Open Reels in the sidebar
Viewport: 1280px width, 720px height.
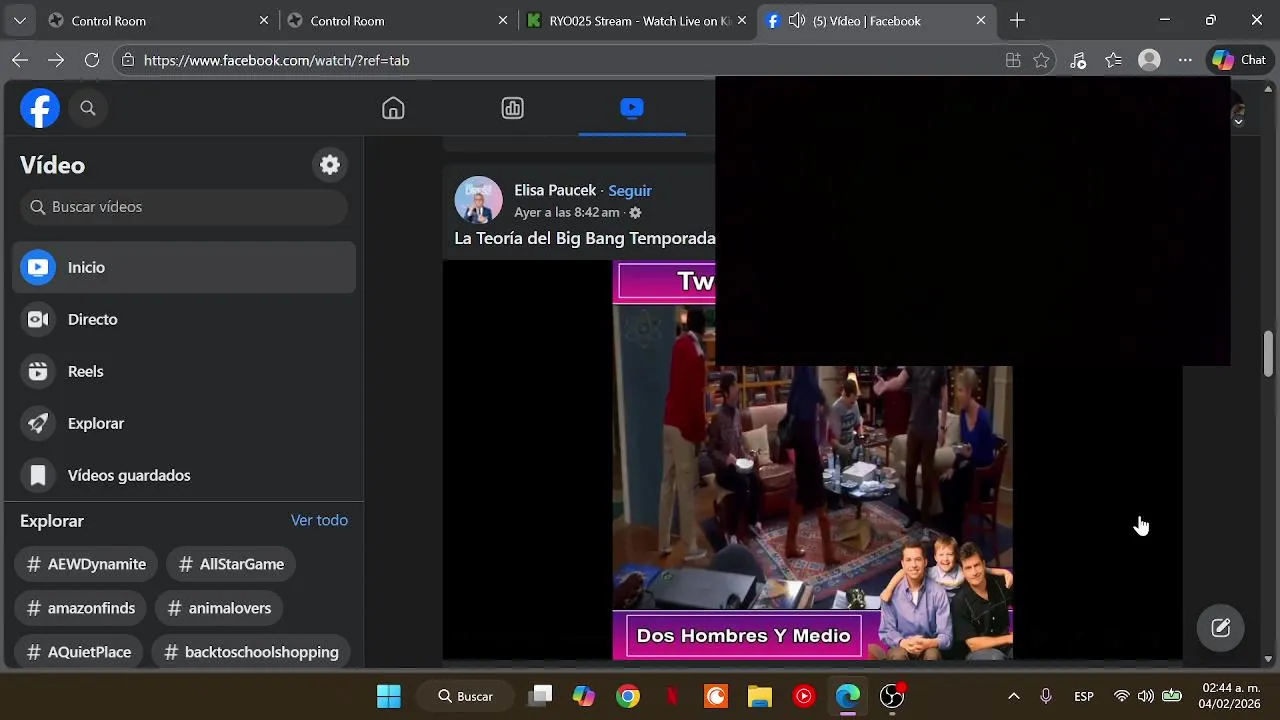(x=184, y=371)
